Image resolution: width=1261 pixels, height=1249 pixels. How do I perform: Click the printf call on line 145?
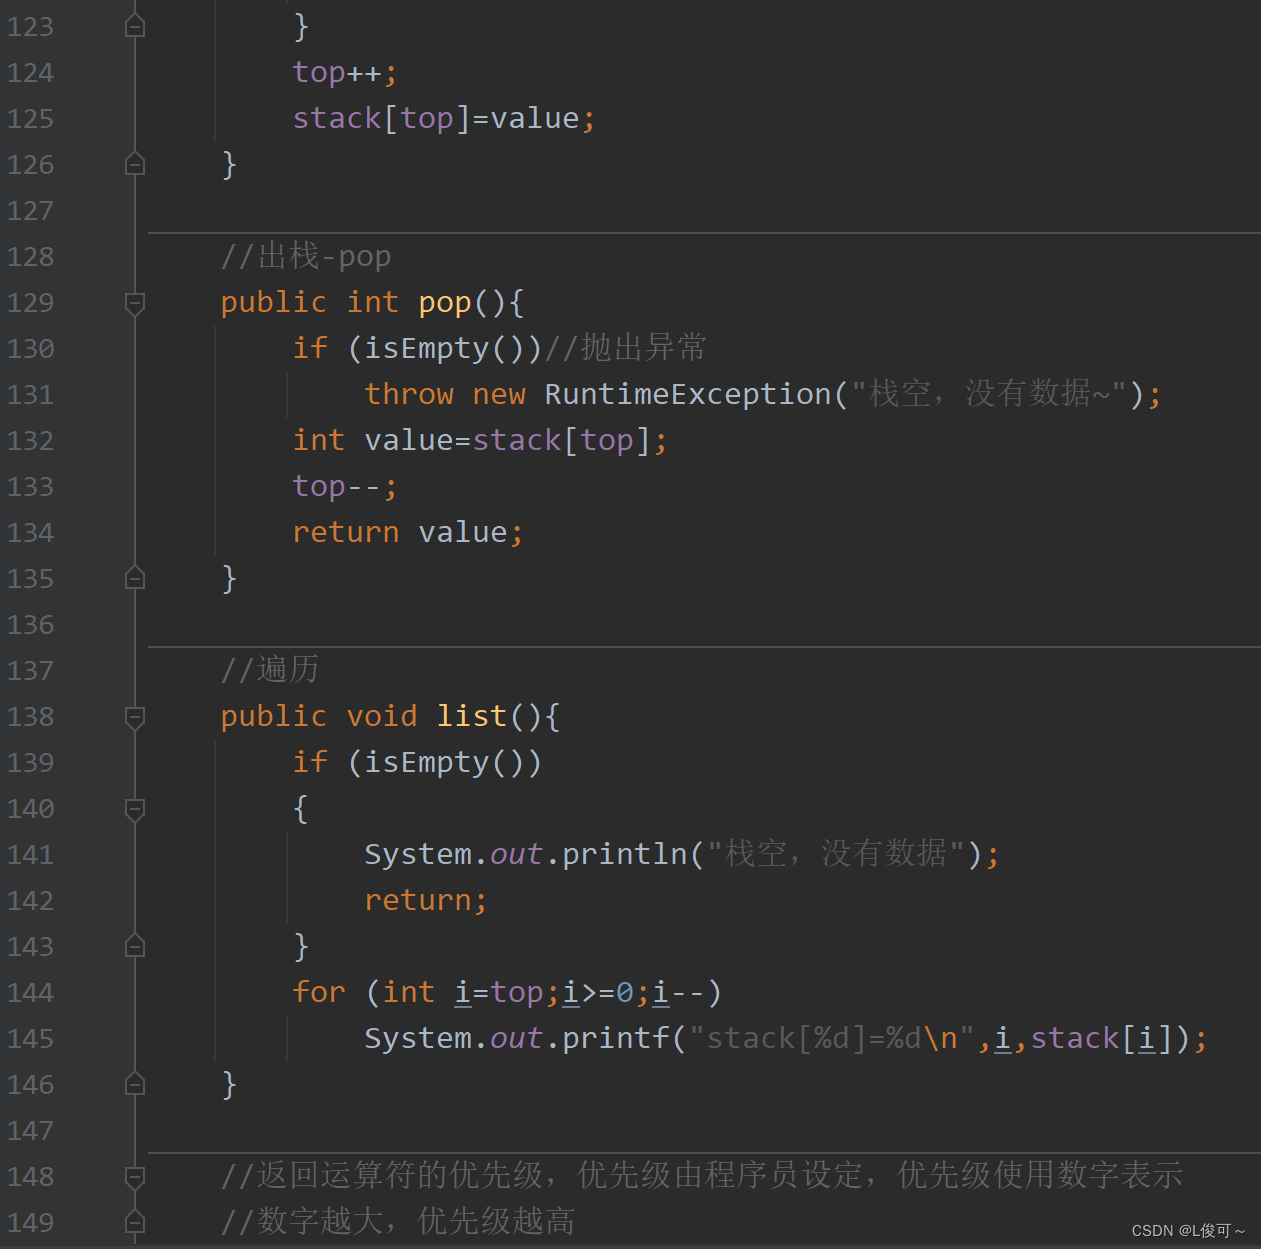[615, 1038]
